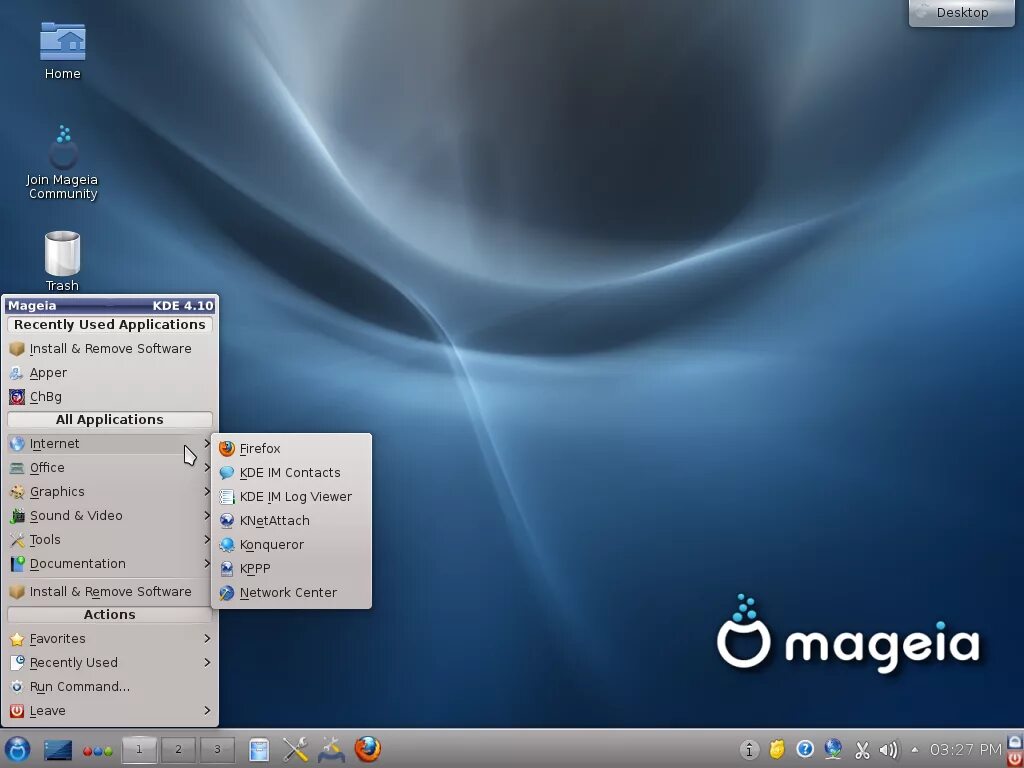This screenshot has height=768, width=1024.
Task: Open Network Center from the Internet submenu
Action: tap(291, 593)
